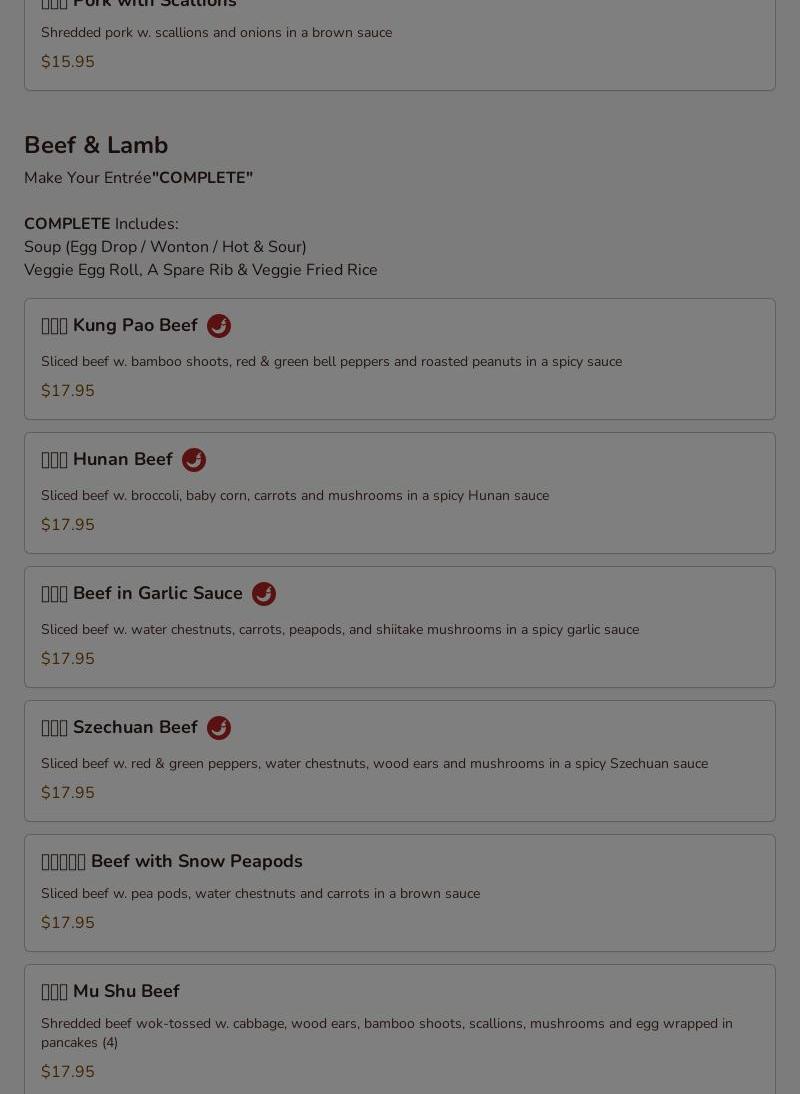Open the Mu Shu Beef item title
The image size is (800, 1094).
pyautogui.click(x=110, y=991)
